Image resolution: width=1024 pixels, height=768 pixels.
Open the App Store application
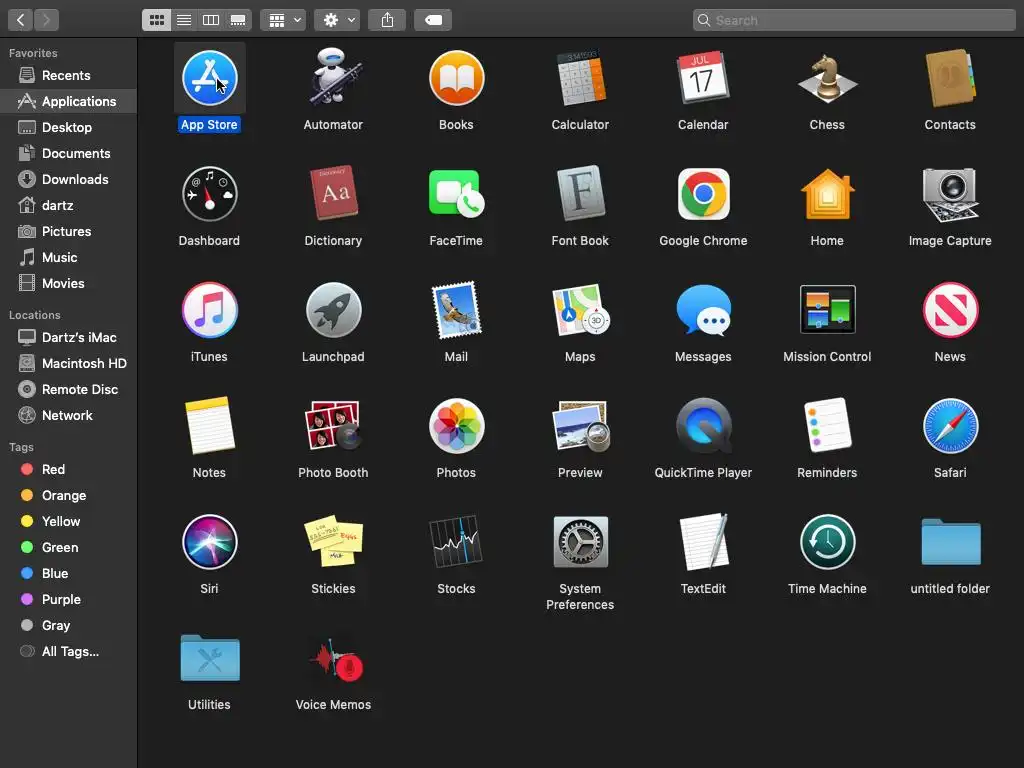[x=210, y=78]
